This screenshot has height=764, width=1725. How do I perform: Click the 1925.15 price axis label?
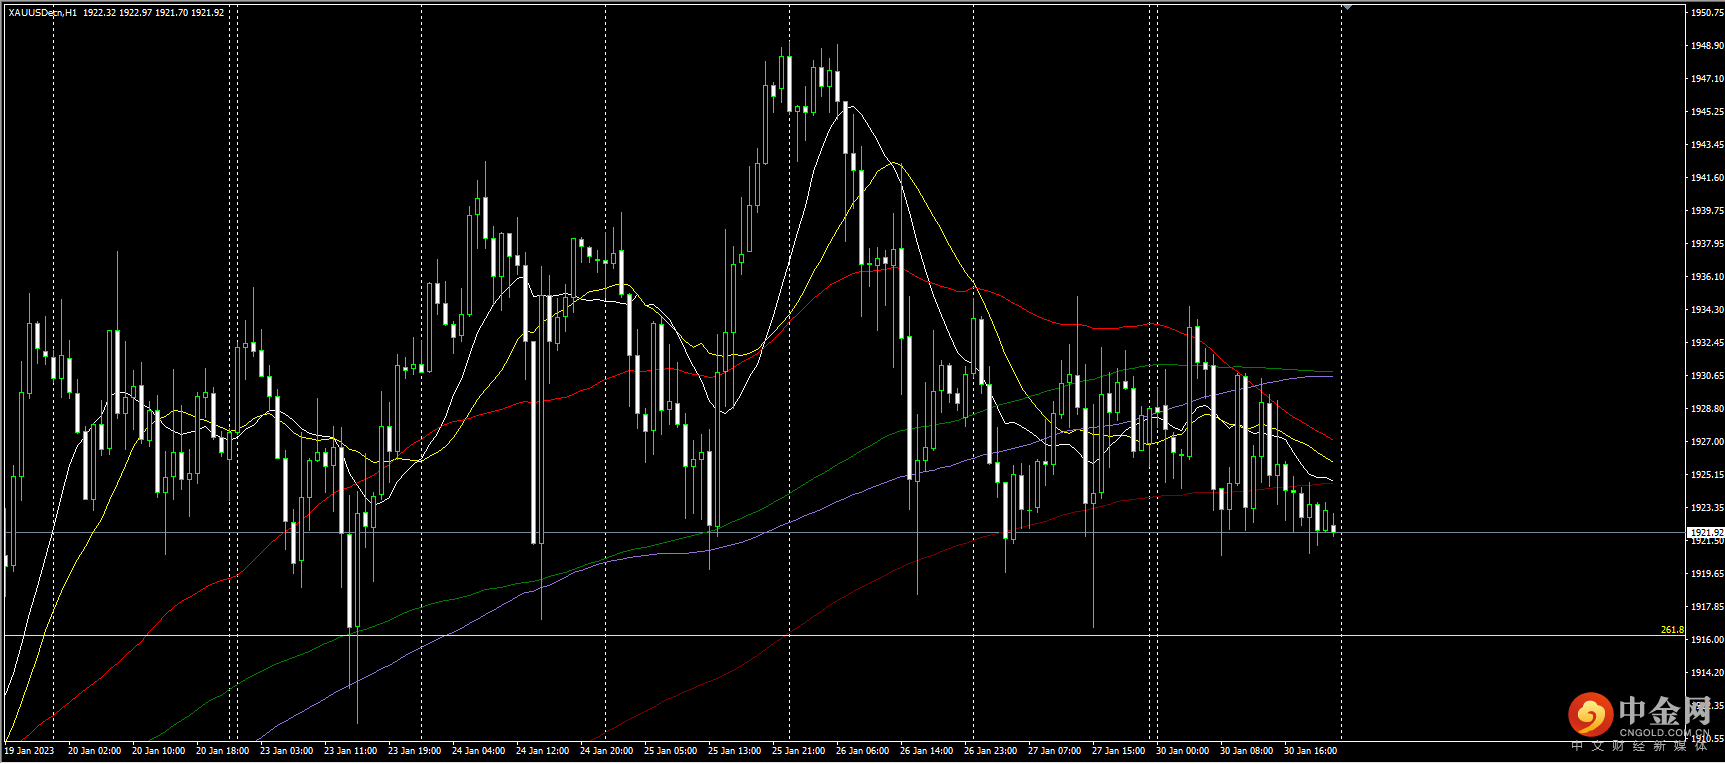pos(1707,475)
